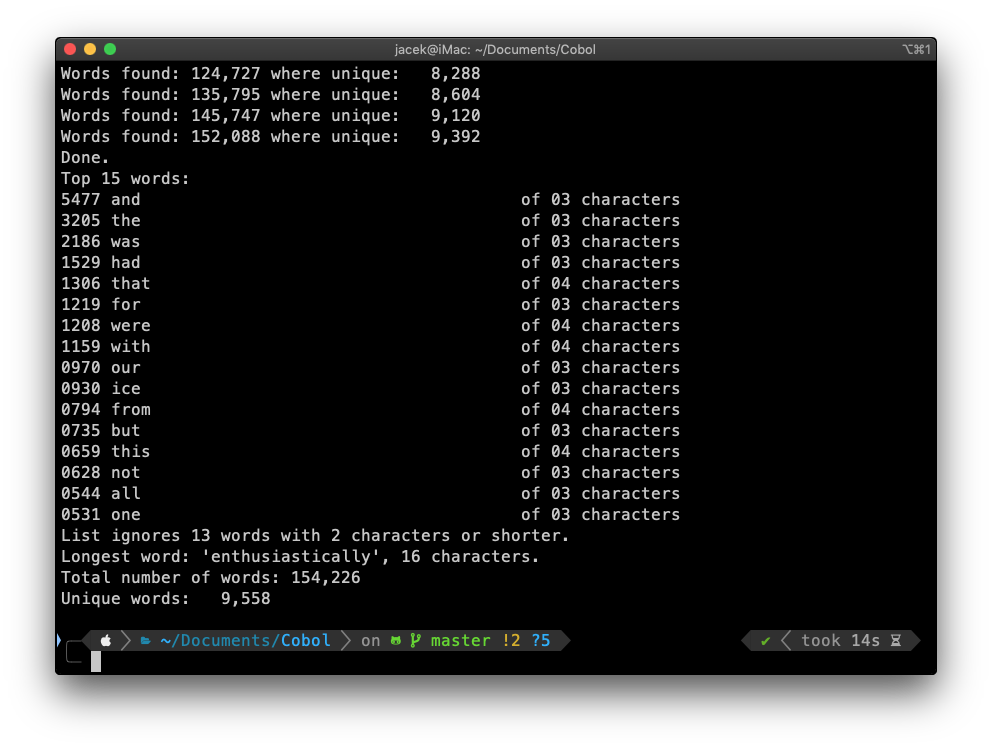Click the line 'Words found: 145,747'
Viewport: 992px width, 748px height.
pos(271,115)
